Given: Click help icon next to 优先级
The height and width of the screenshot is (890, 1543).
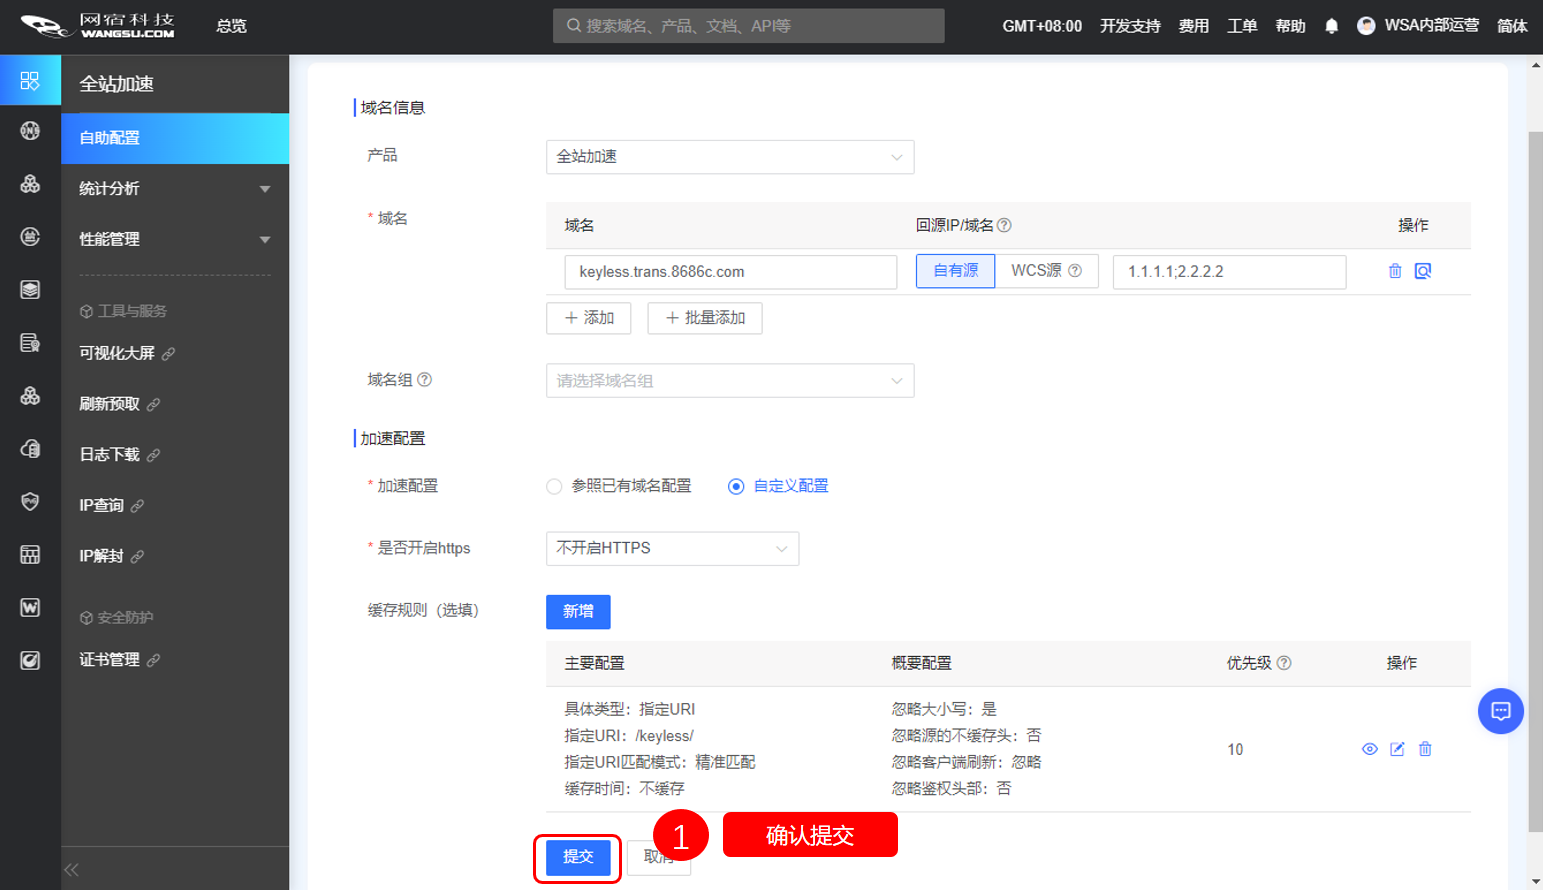Looking at the screenshot, I should click(x=1284, y=663).
